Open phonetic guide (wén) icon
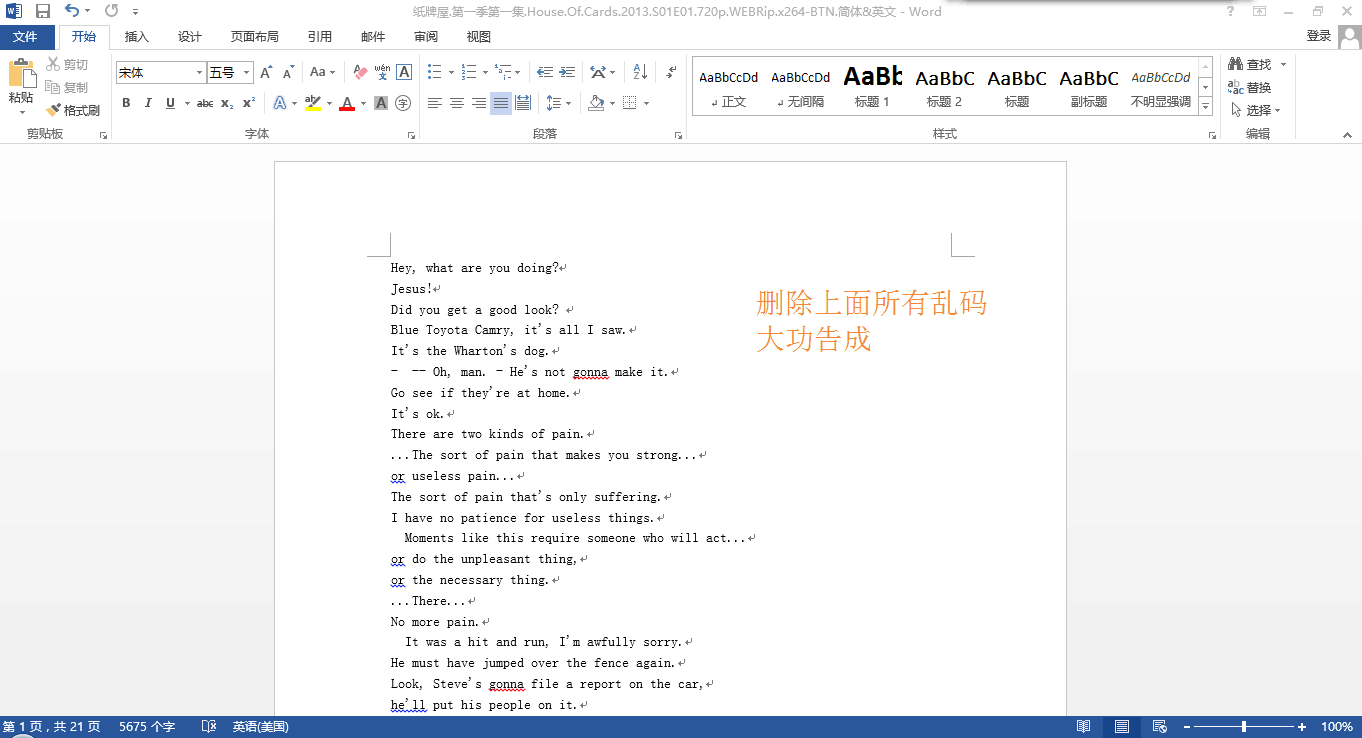The image size is (1362, 738). (382, 72)
